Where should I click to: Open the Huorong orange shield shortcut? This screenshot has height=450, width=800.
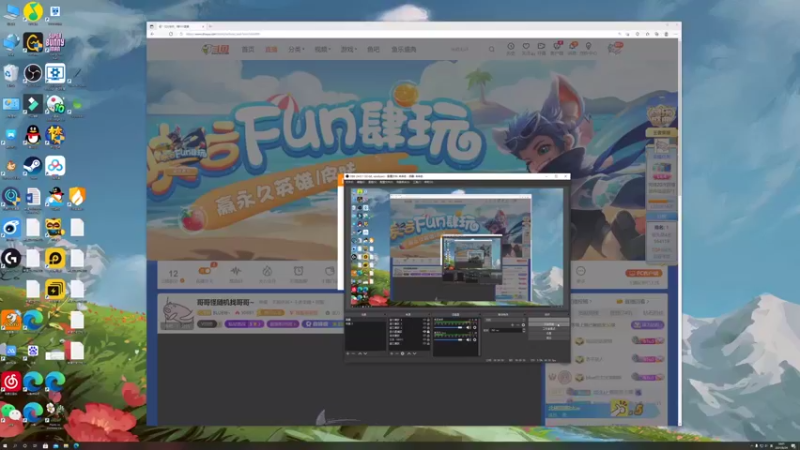tap(77, 196)
